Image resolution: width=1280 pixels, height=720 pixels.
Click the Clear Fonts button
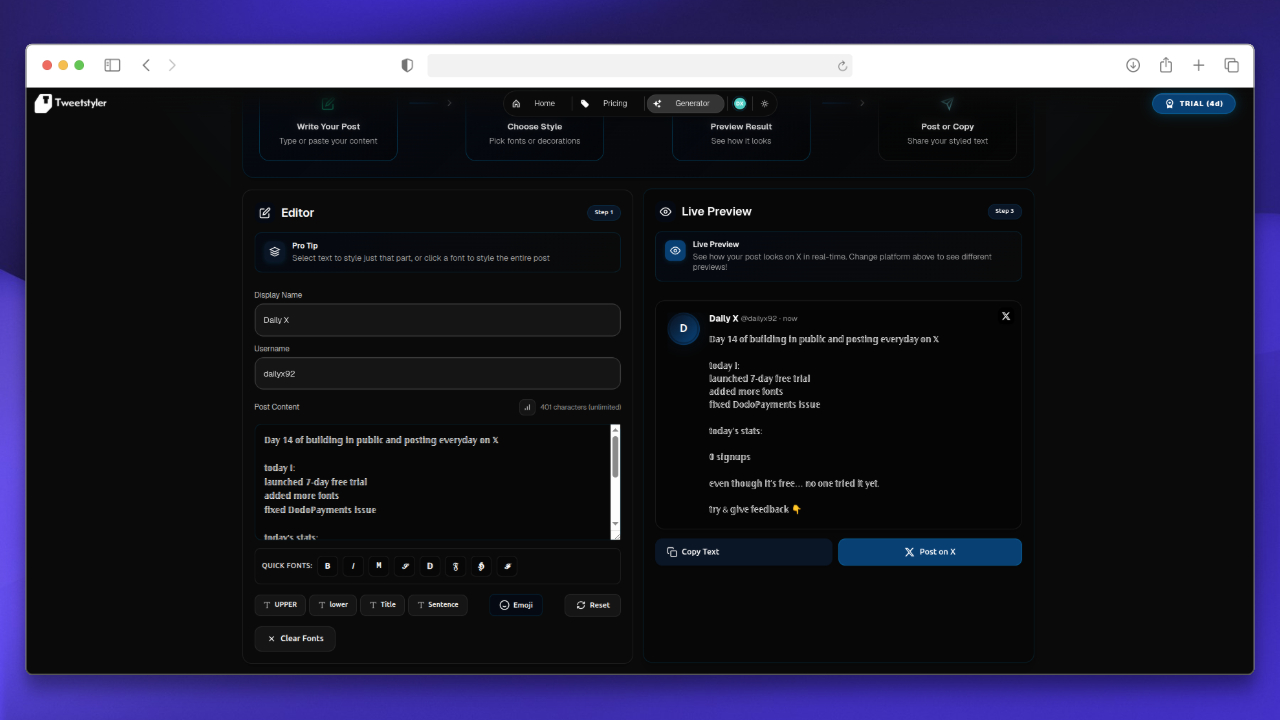(x=295, y=639)
